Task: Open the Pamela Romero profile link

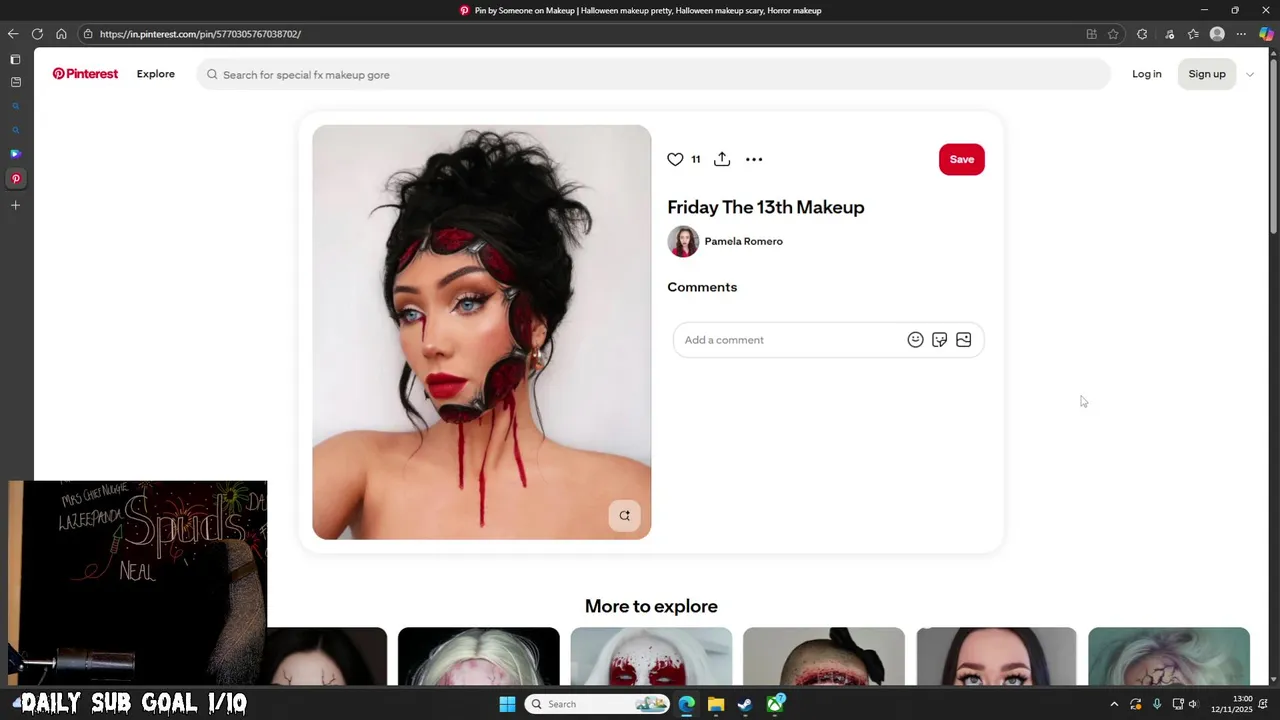Action: pos(743,241)
